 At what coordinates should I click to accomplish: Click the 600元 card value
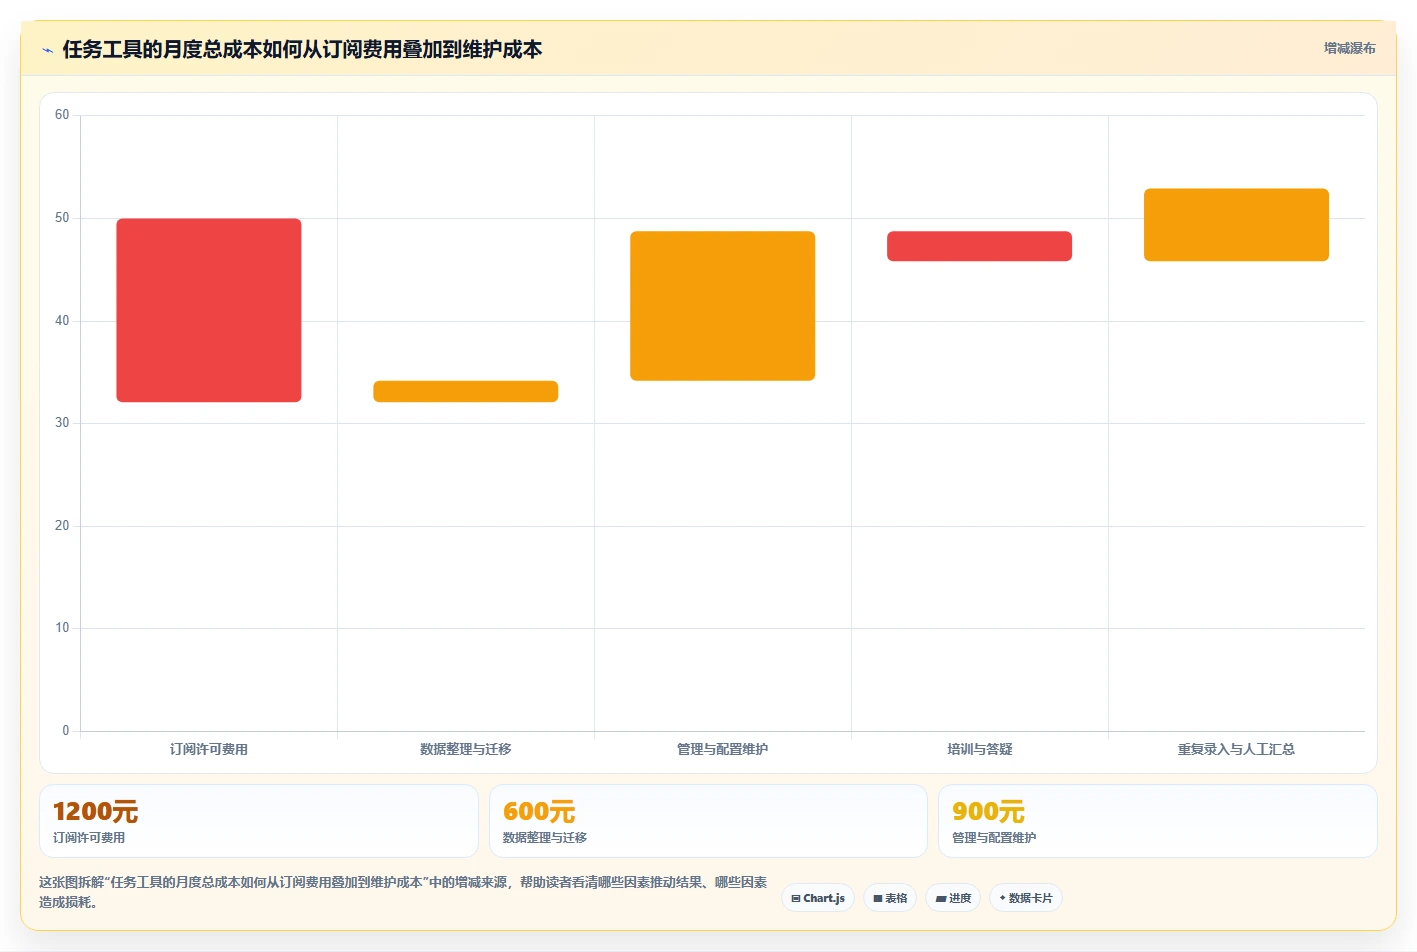(x=539, y=811)
